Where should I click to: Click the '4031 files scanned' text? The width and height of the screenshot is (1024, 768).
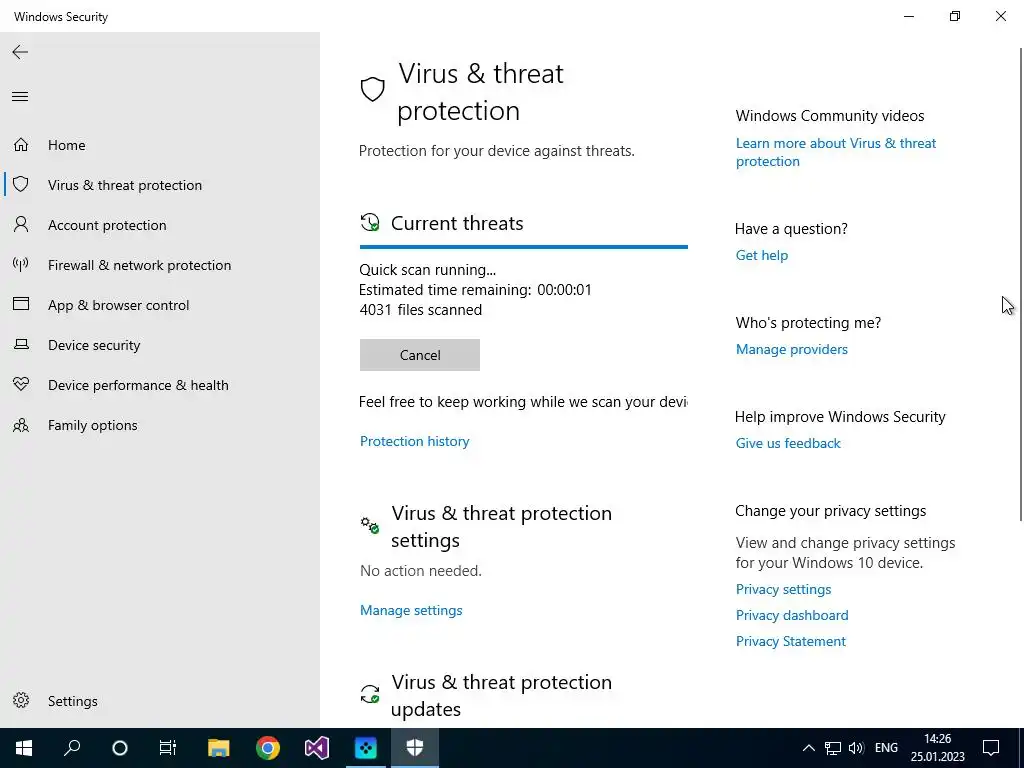pyautogui.click(x=421, y=310)
